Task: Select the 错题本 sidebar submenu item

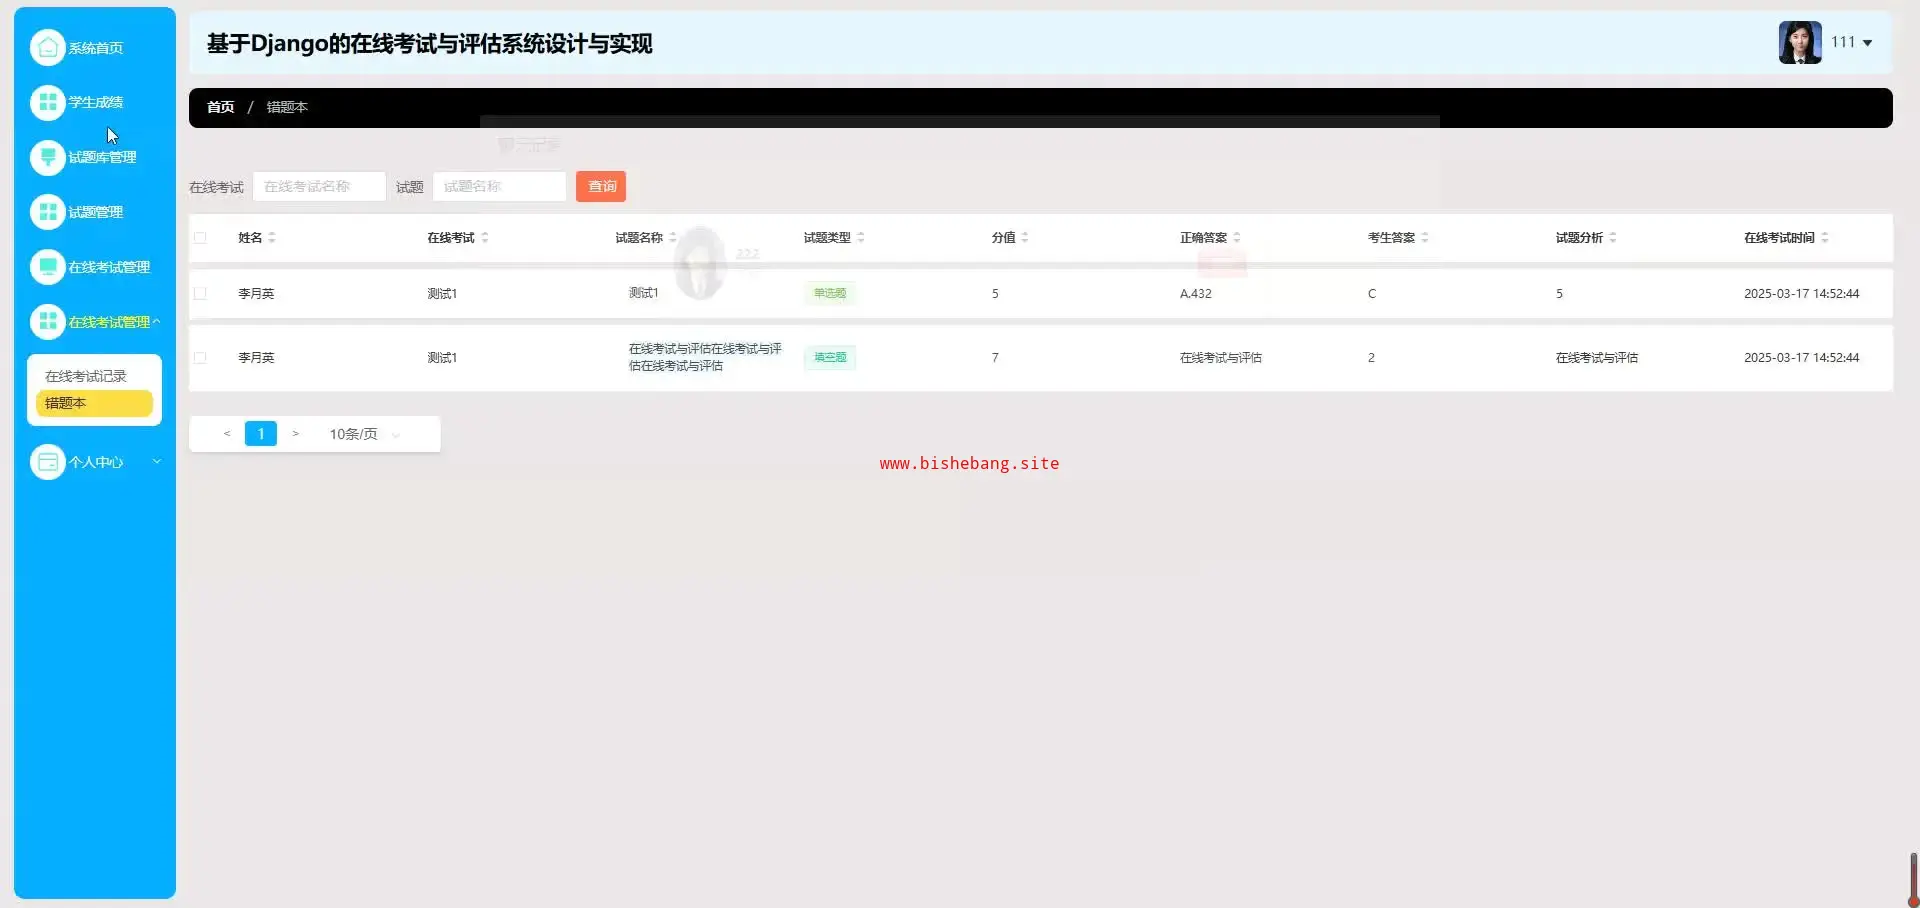Action: [94, 403]
